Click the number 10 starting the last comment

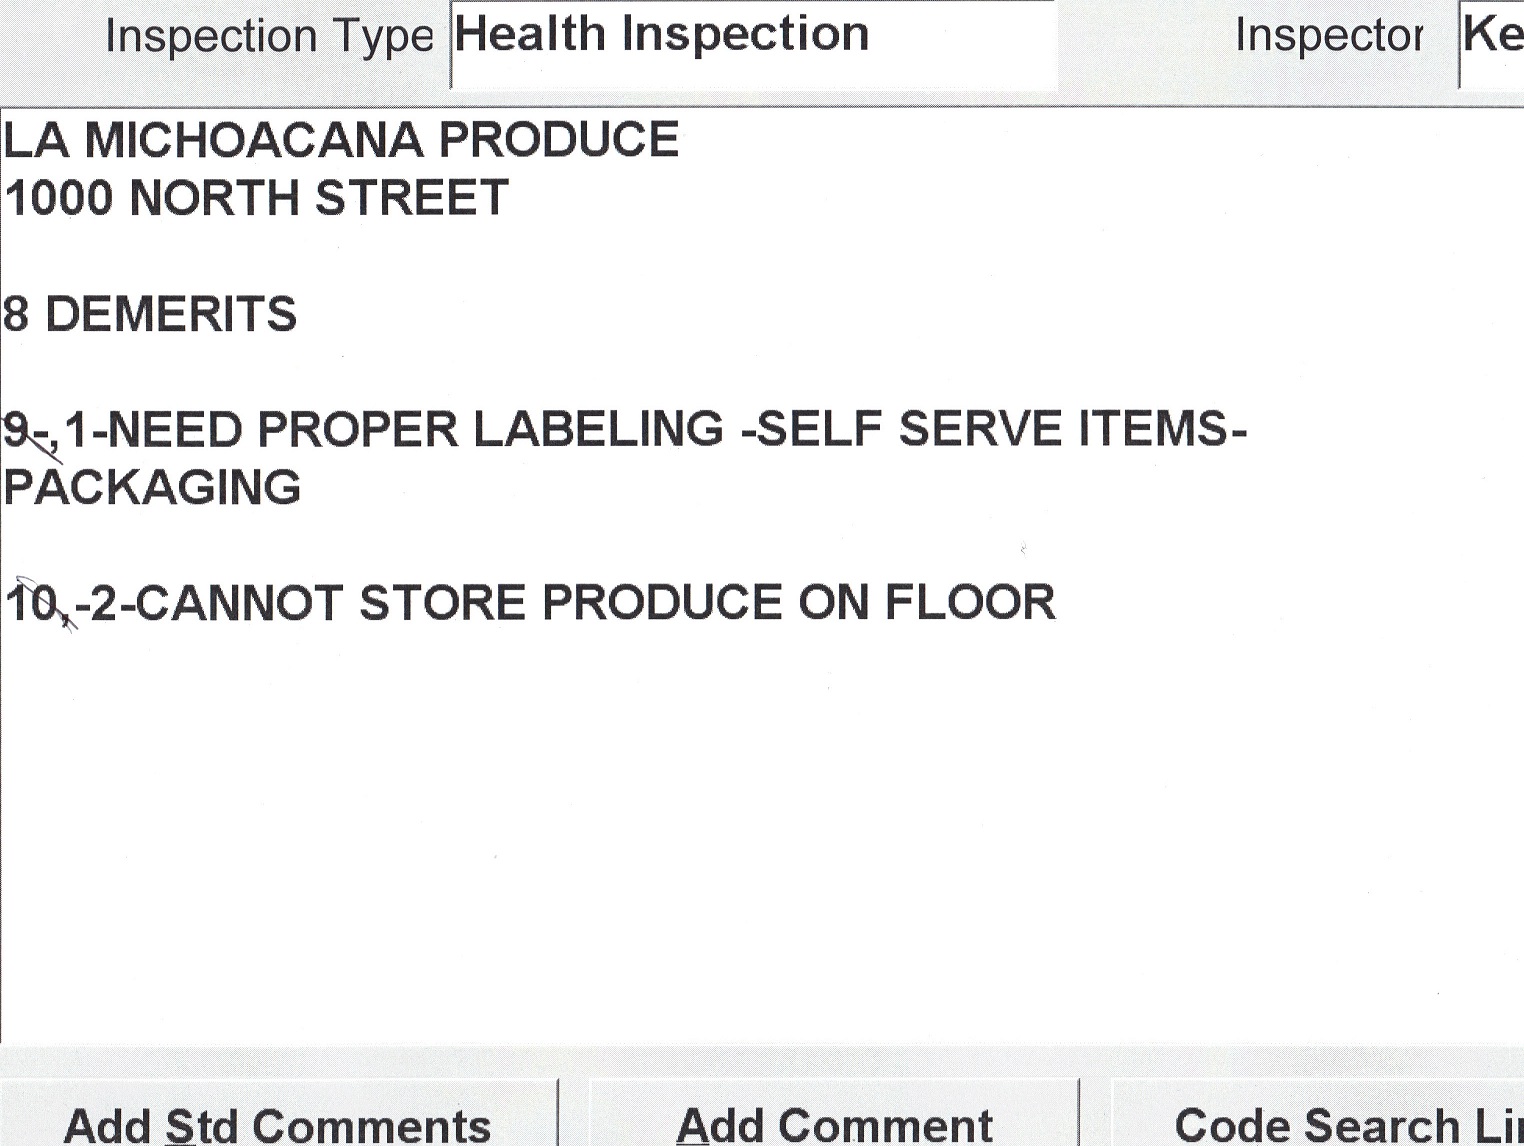[x=34, y=603]
